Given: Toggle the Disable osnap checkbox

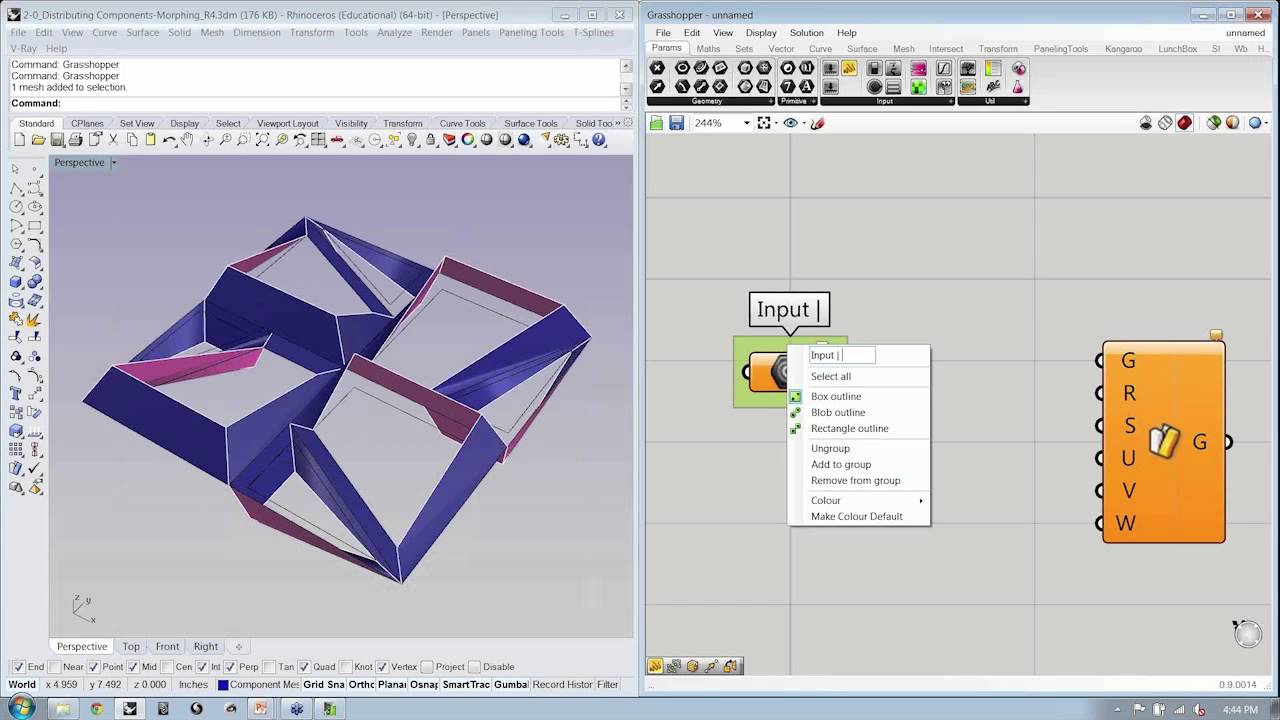Looking at the screenshot, I should point(474,667).
